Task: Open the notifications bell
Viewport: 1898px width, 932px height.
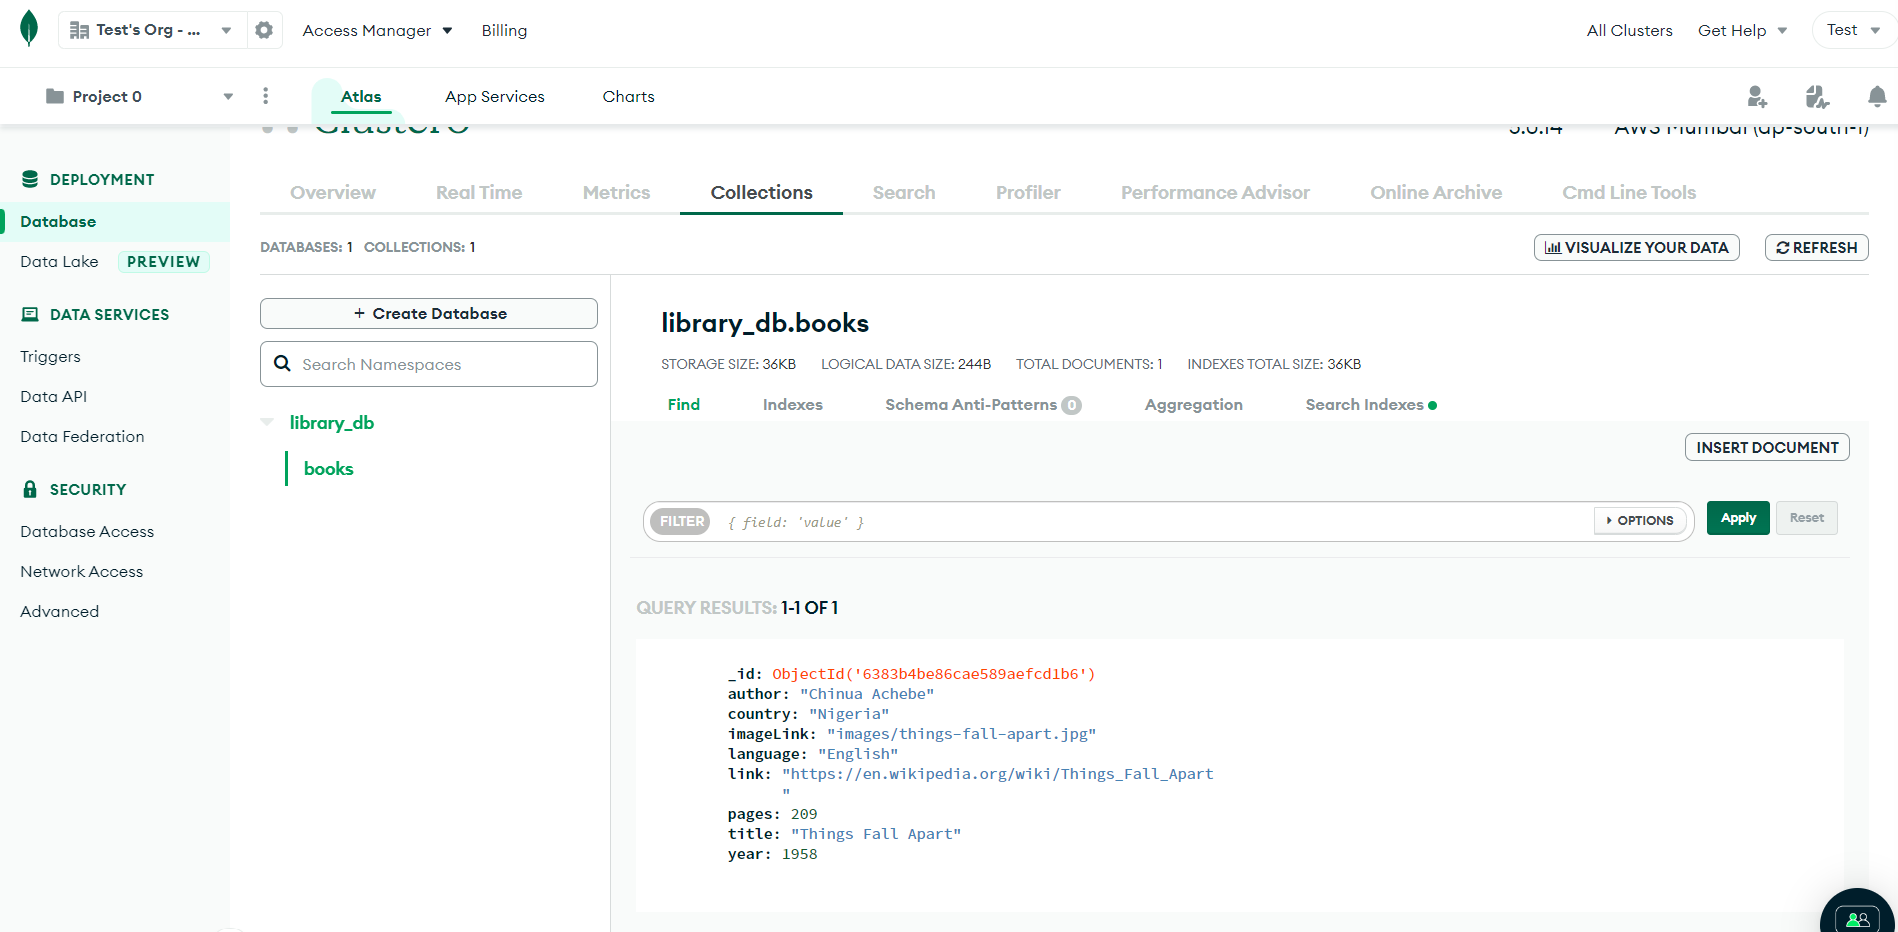Action: tap(1877, 97)
